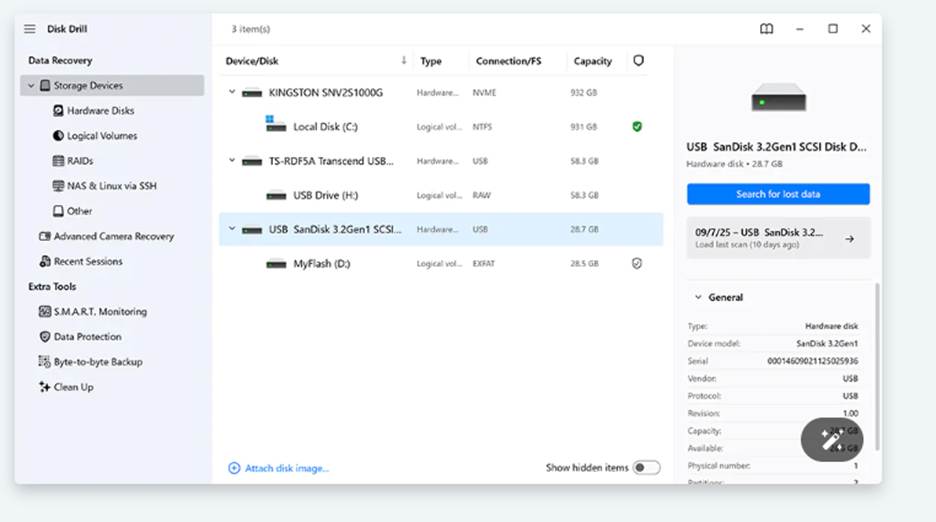Open the hamburger menu beside Disk Drill

coord(29,29)
